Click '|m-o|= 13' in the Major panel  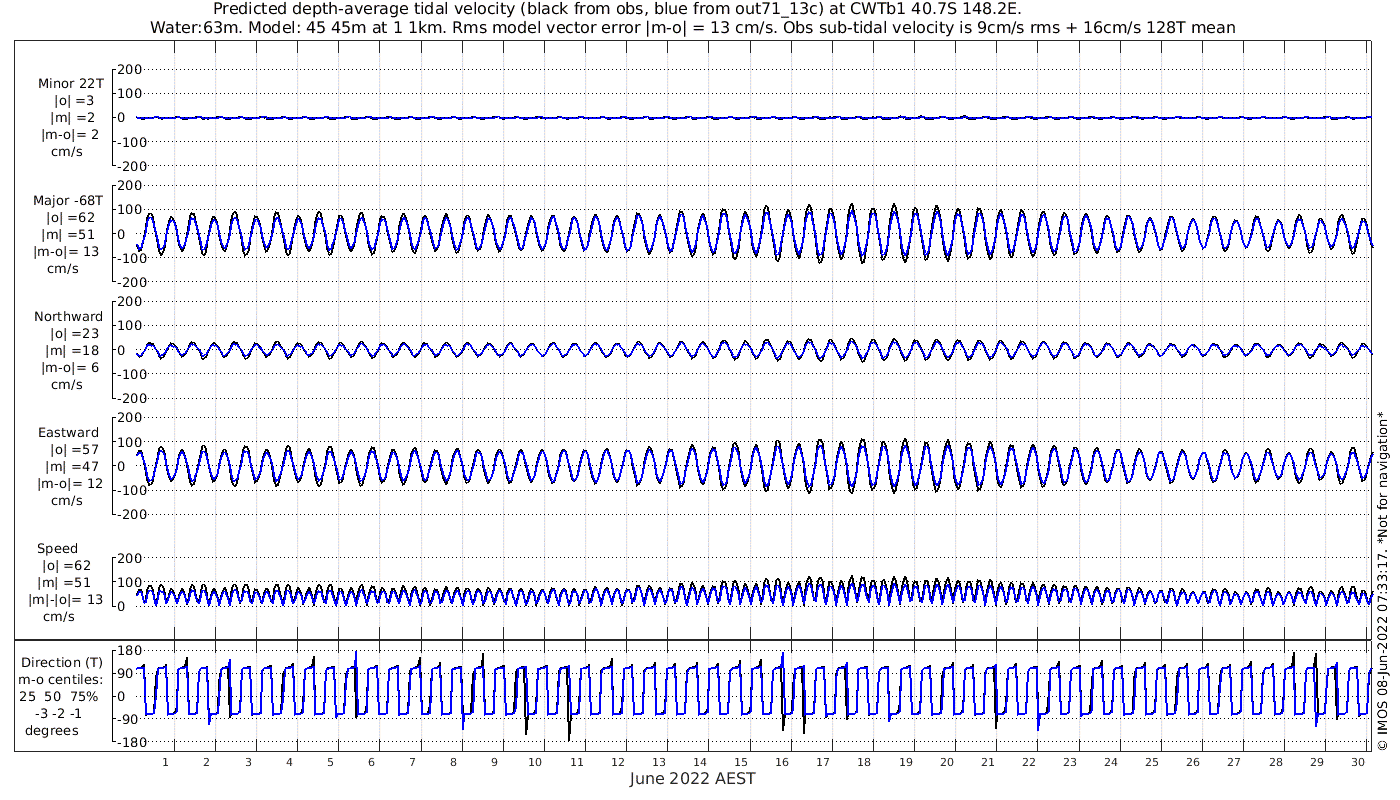(x=68, y=252)
